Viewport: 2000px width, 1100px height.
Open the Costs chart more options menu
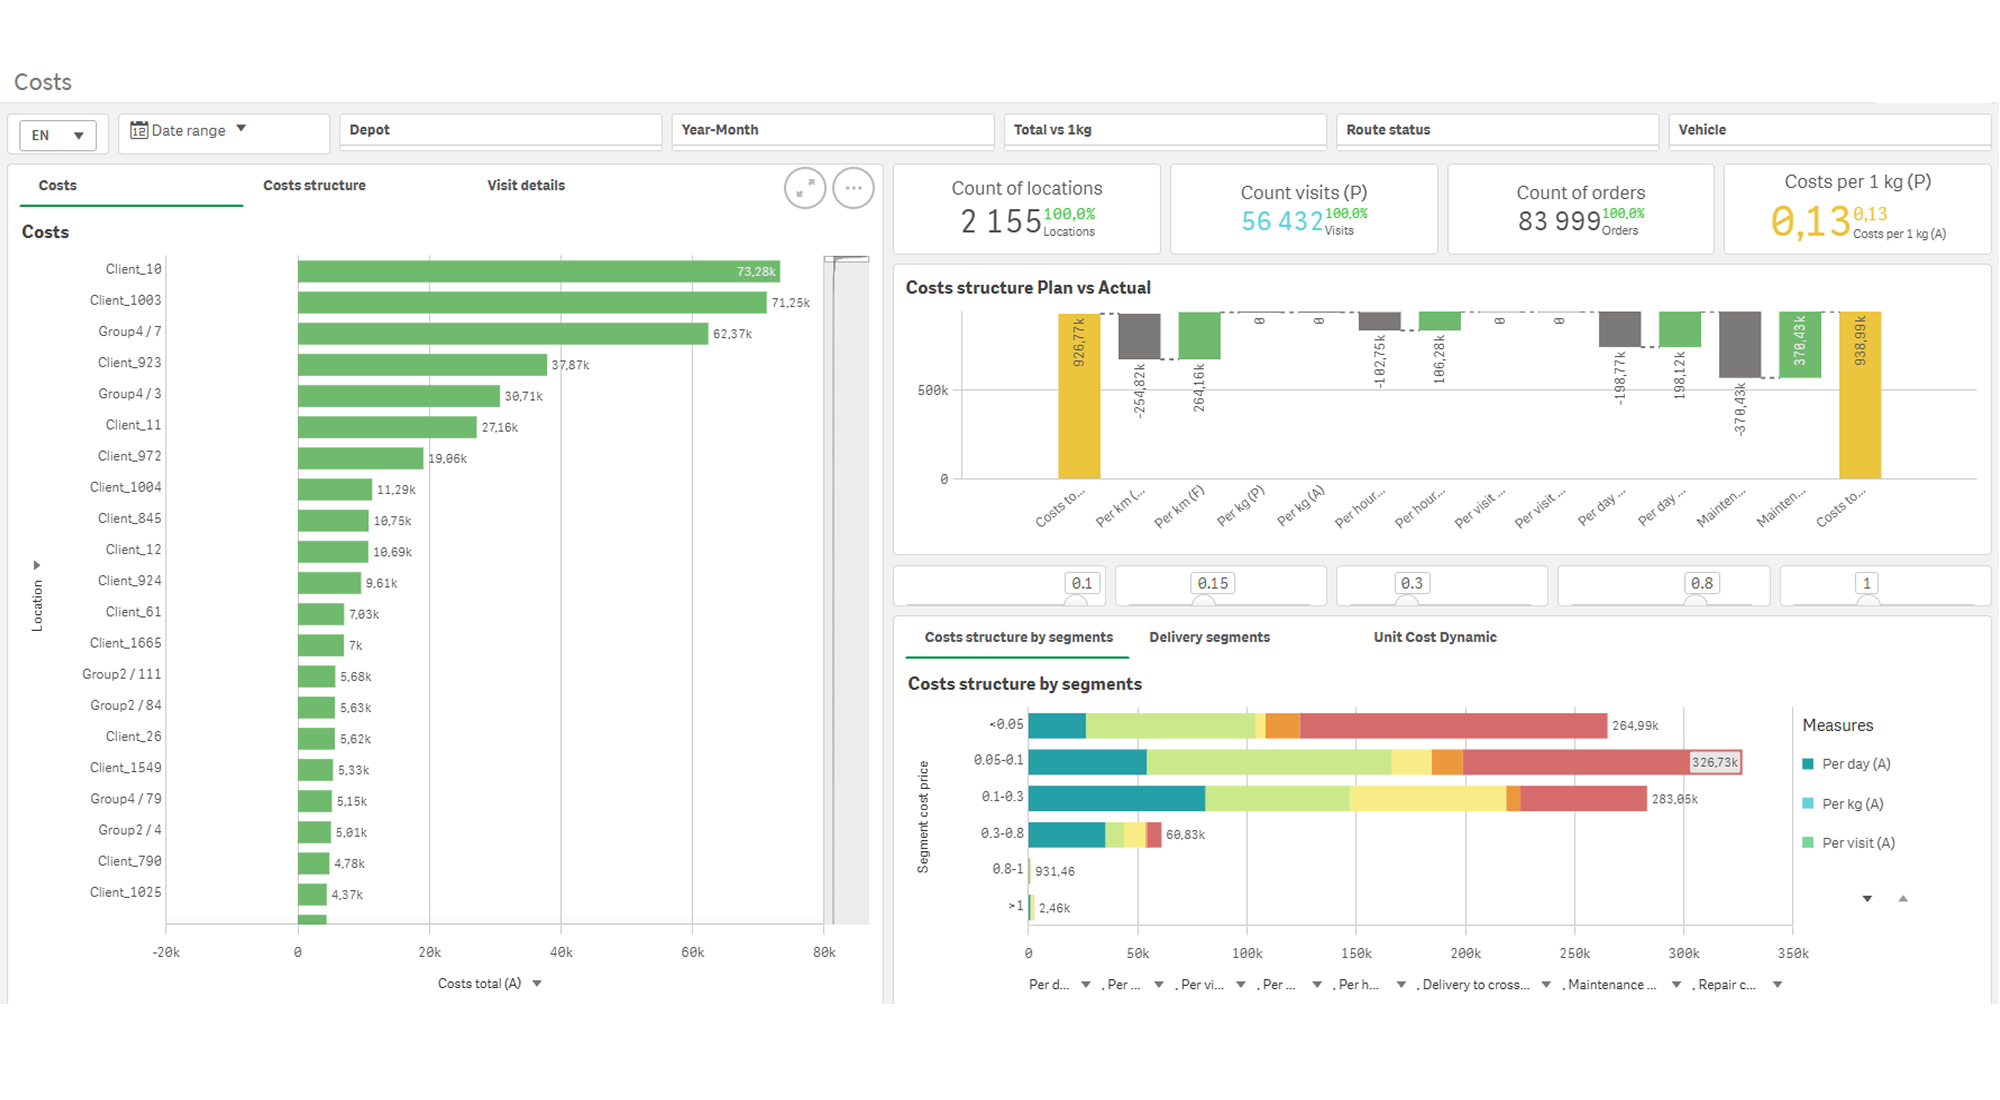[853, 188]
